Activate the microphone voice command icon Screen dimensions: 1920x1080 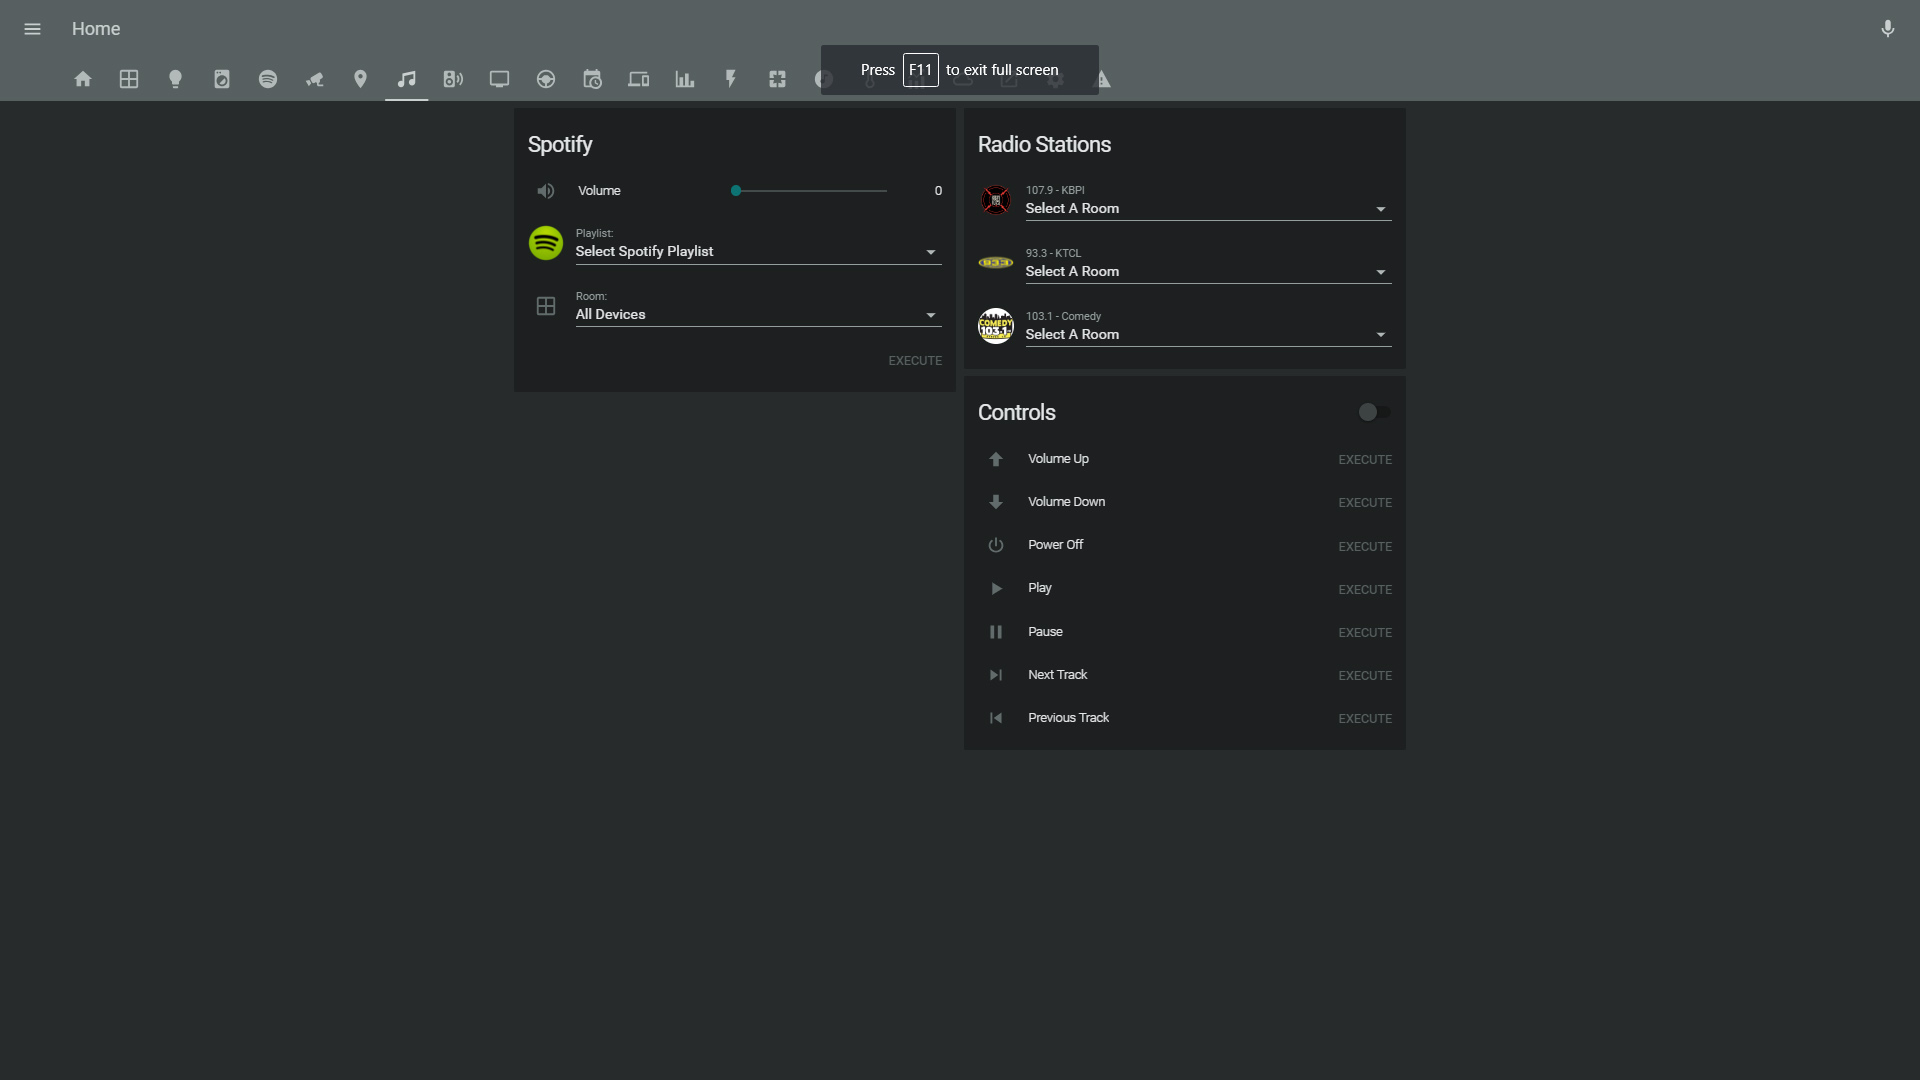coord(1887,29)
